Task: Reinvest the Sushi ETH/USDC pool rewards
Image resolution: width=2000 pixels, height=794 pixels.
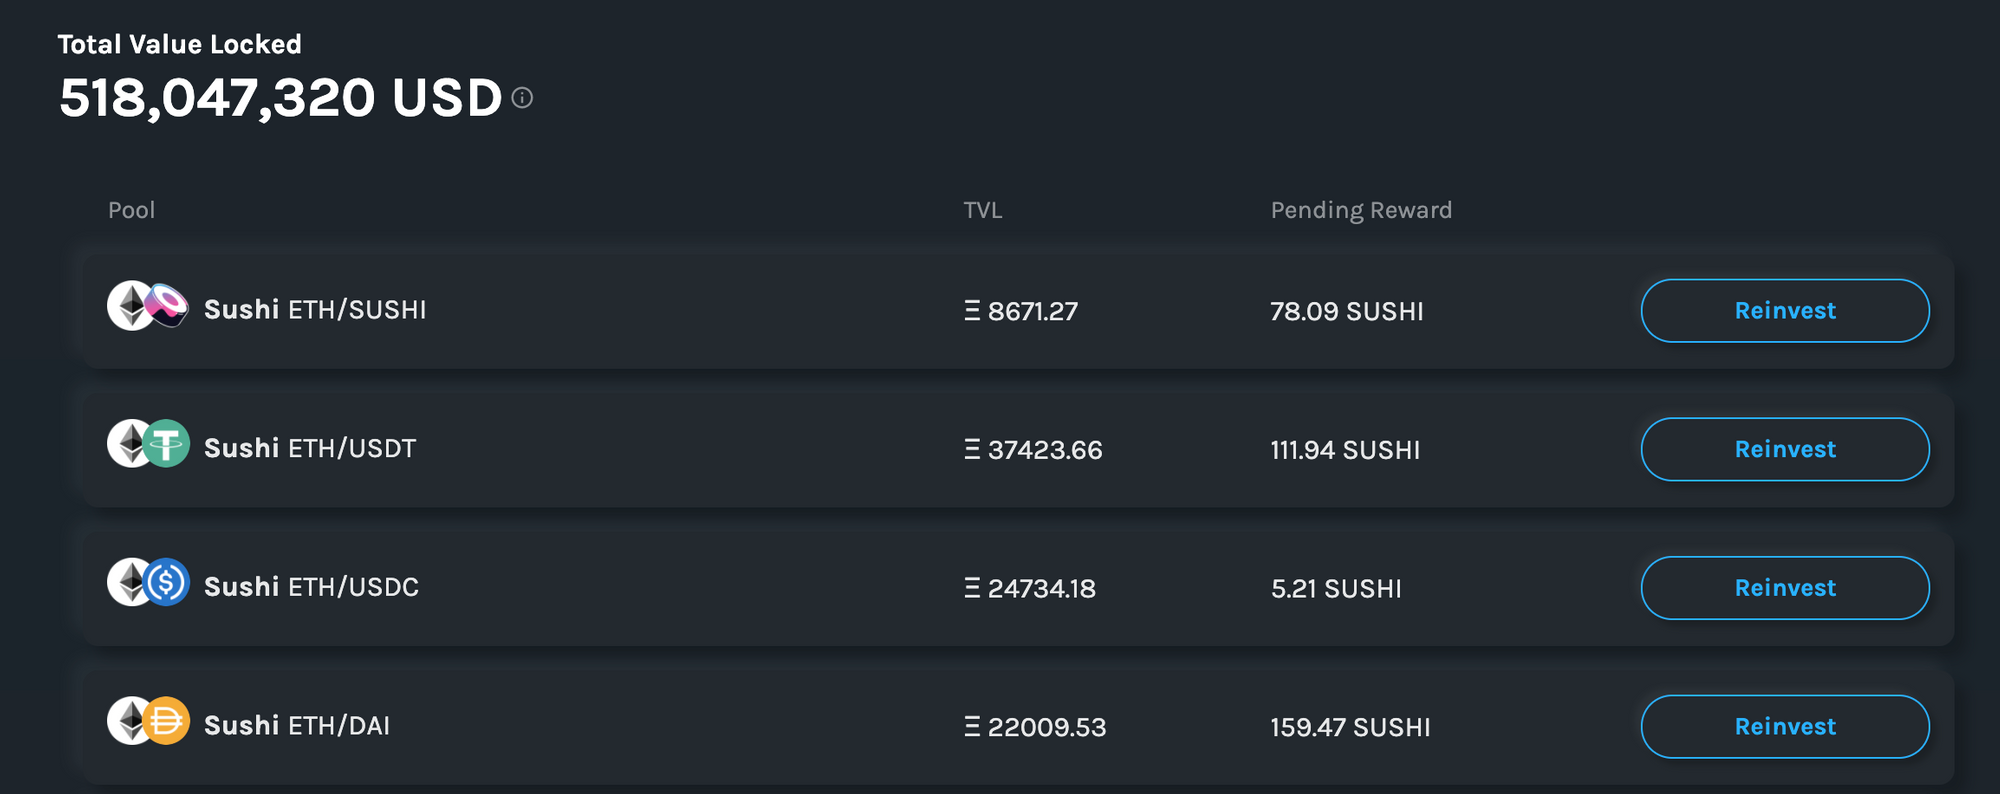Action: [1785, 588]
